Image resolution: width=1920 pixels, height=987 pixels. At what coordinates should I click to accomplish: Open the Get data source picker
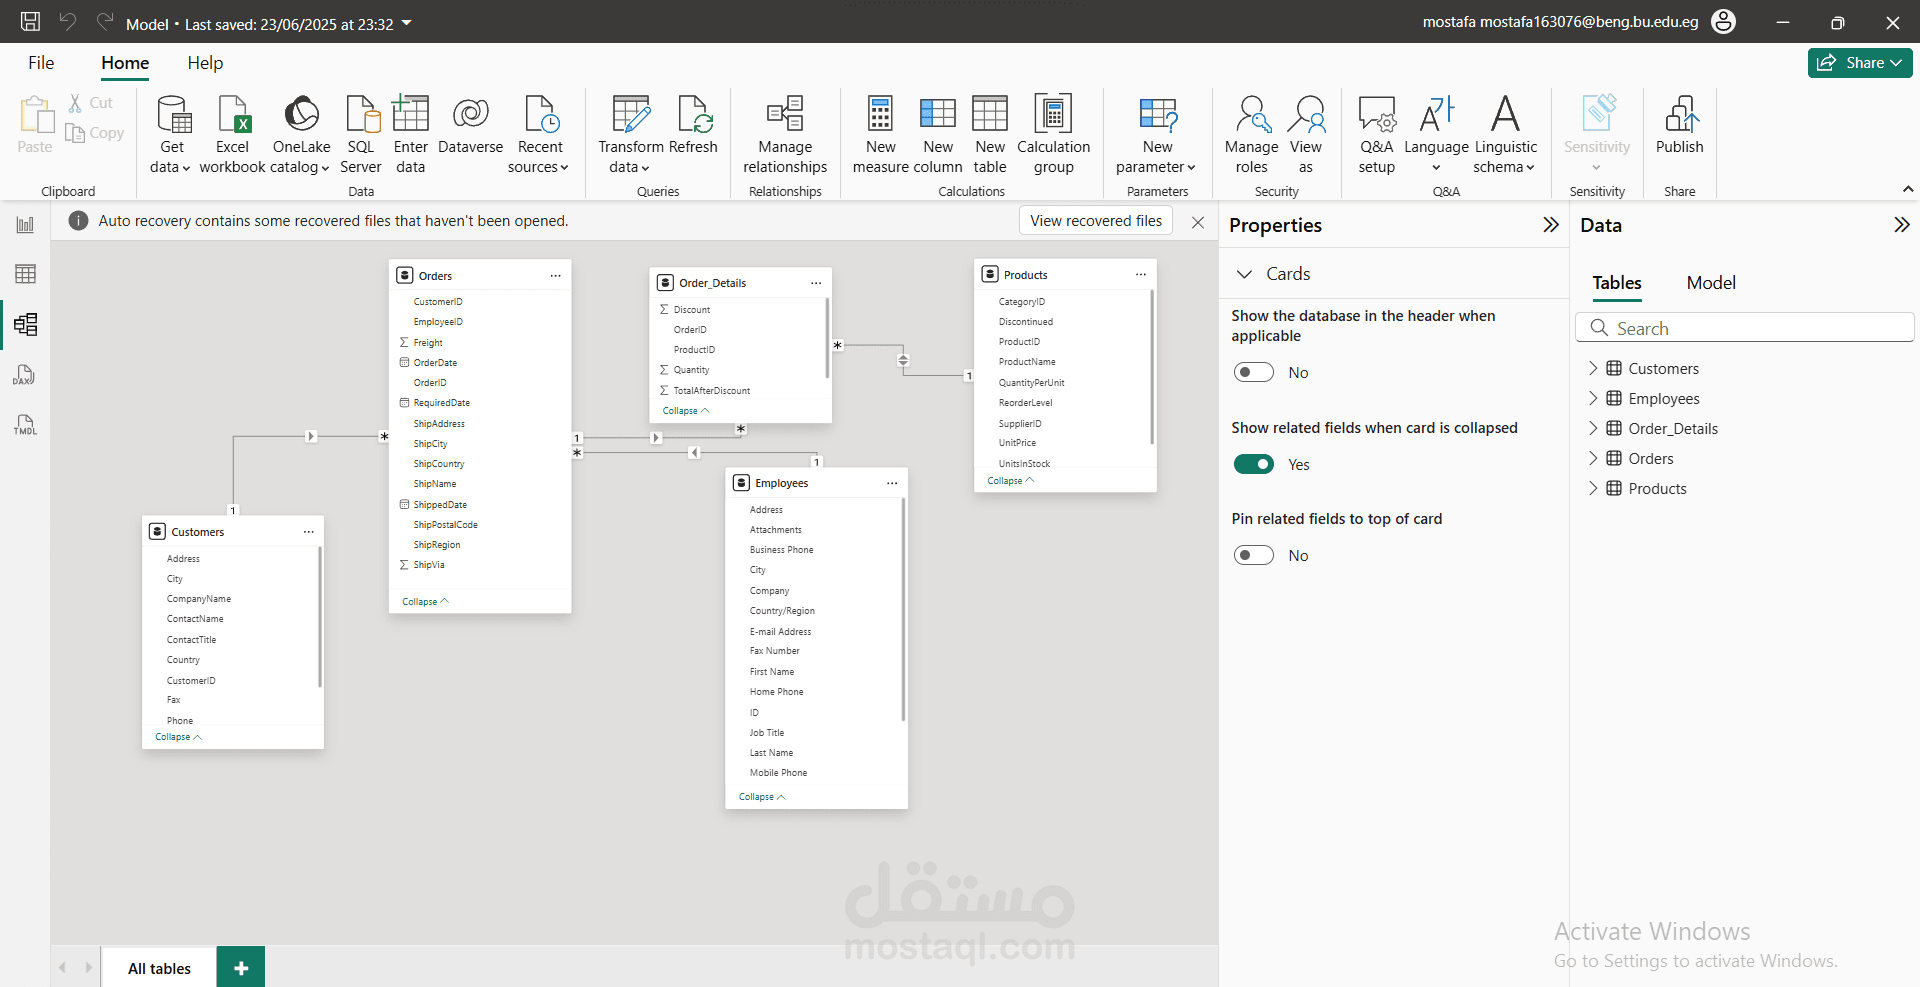point(171,135)
